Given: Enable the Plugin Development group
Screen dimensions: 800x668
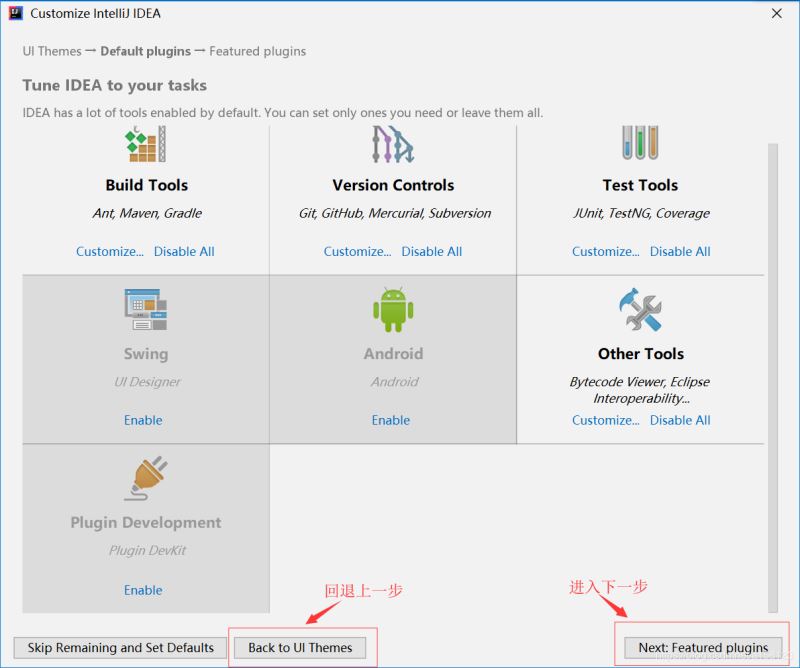Looking at the screenshot, I should tap(143, 590).
